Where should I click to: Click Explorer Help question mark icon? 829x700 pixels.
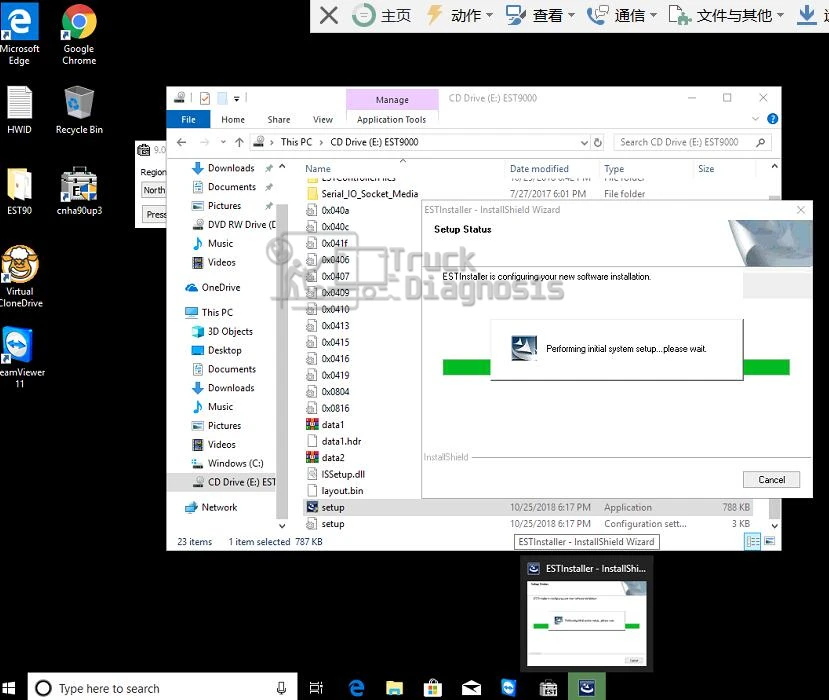(772, 119)
